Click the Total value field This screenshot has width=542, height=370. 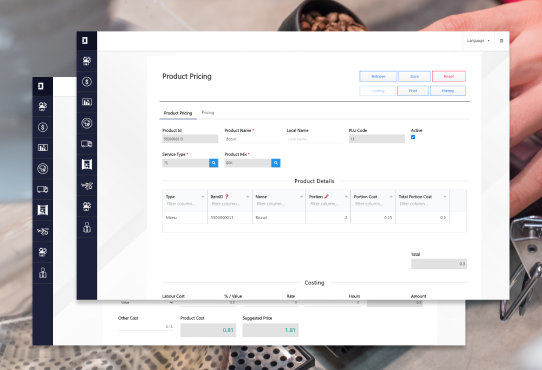point(439,264)
